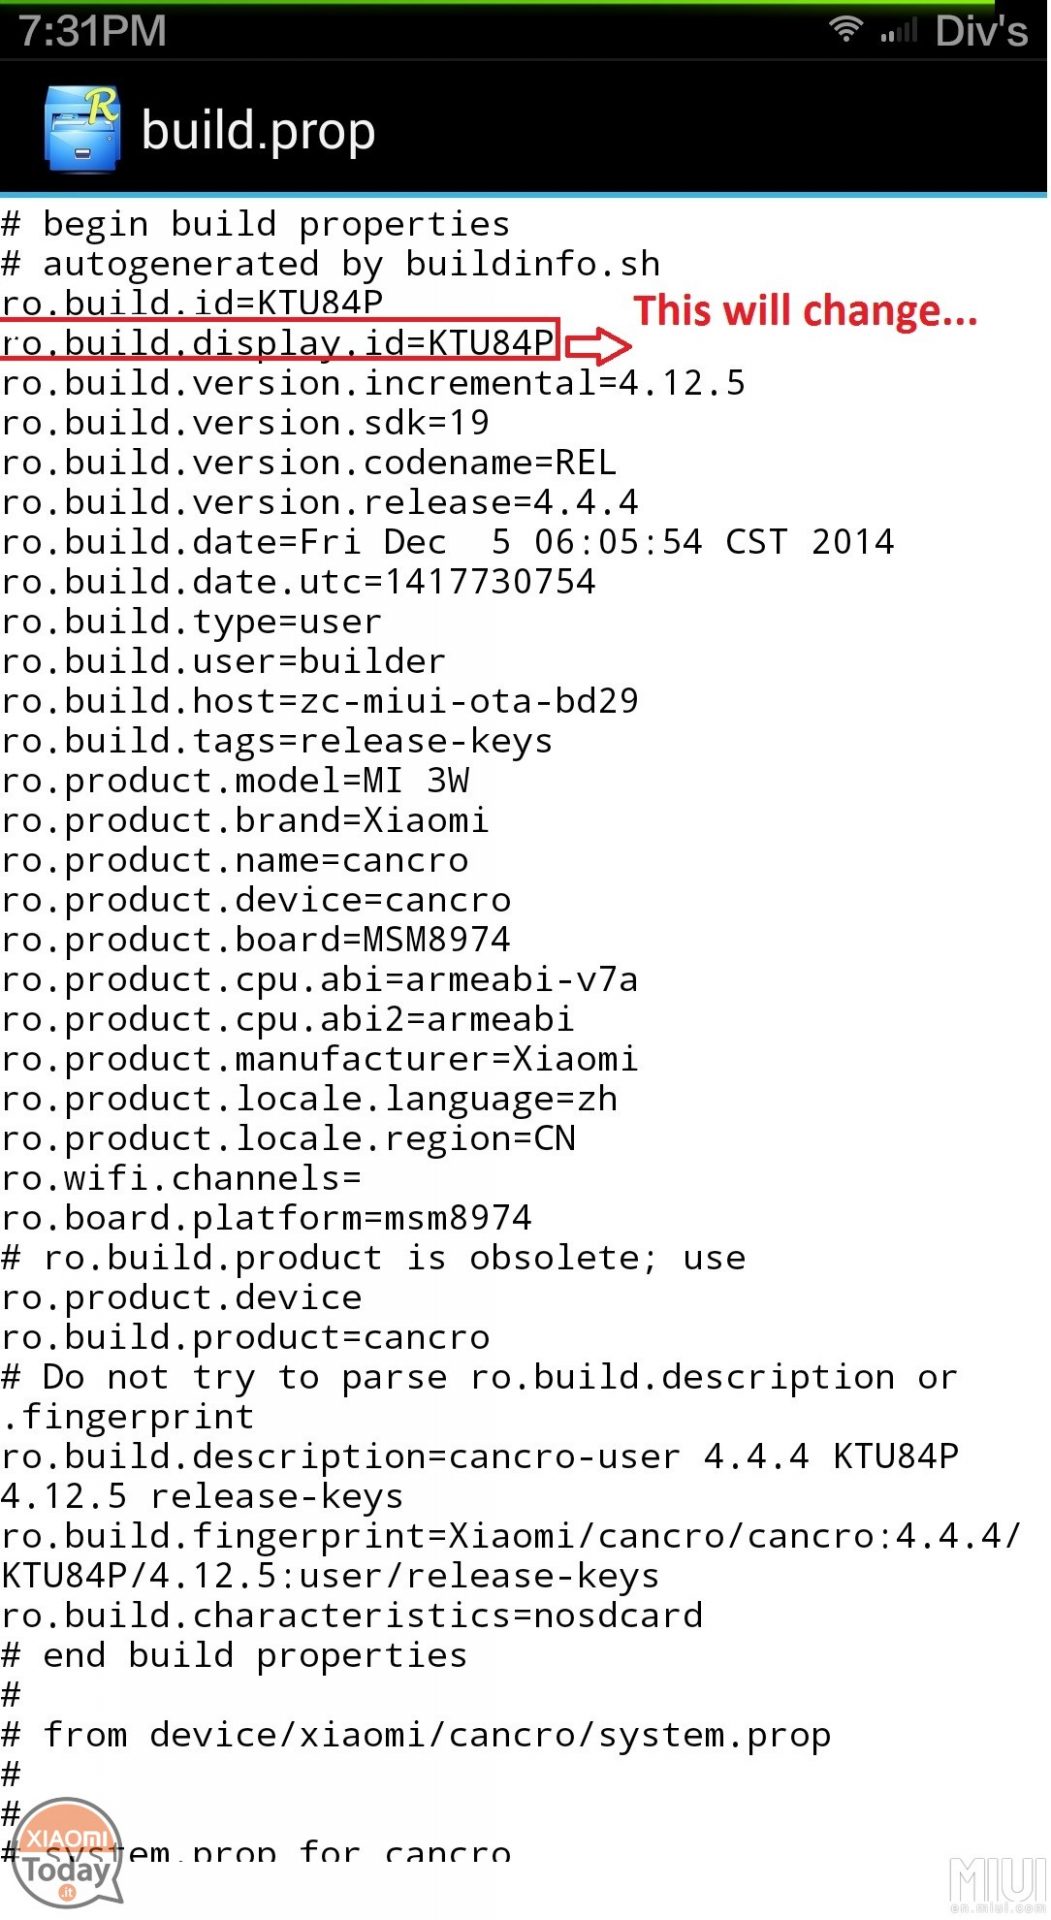The height and width of the screenshot is (1920, 1051).
Task: Tap the ro.product.brand=Xiaomi line
Action: pyautogui.click(x=245, y=820)
